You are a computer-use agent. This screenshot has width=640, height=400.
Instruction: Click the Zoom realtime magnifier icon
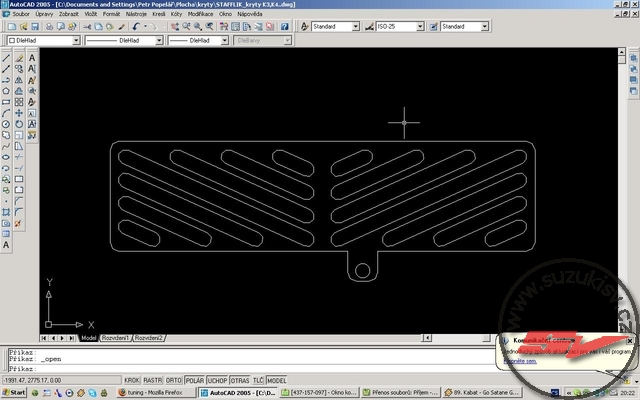pyautogui.click(x=187, y=27)
